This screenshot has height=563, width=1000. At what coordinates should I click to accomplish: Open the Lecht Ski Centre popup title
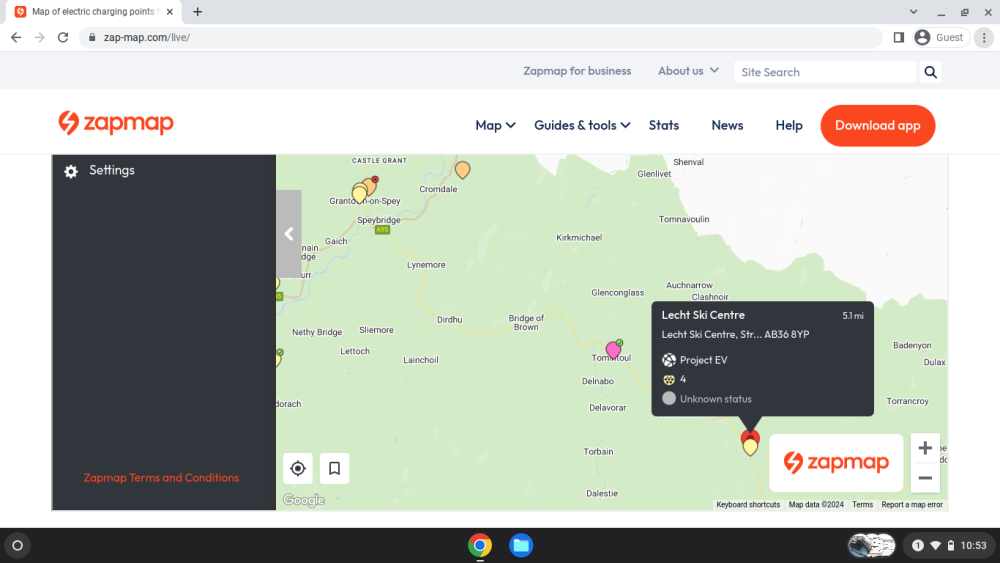coord(703,315)
